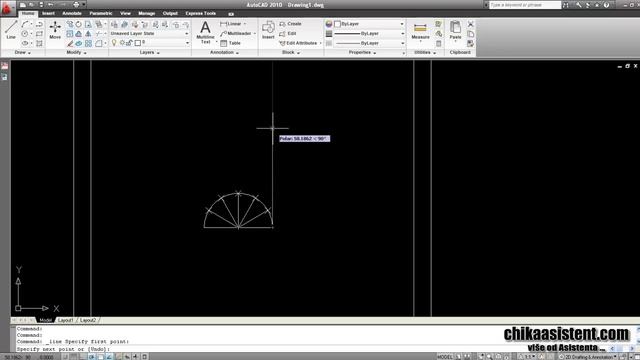Toggle the layer light bulb on/off icon
This screenshot has height=360, width=640.
(x=114, y=42)
